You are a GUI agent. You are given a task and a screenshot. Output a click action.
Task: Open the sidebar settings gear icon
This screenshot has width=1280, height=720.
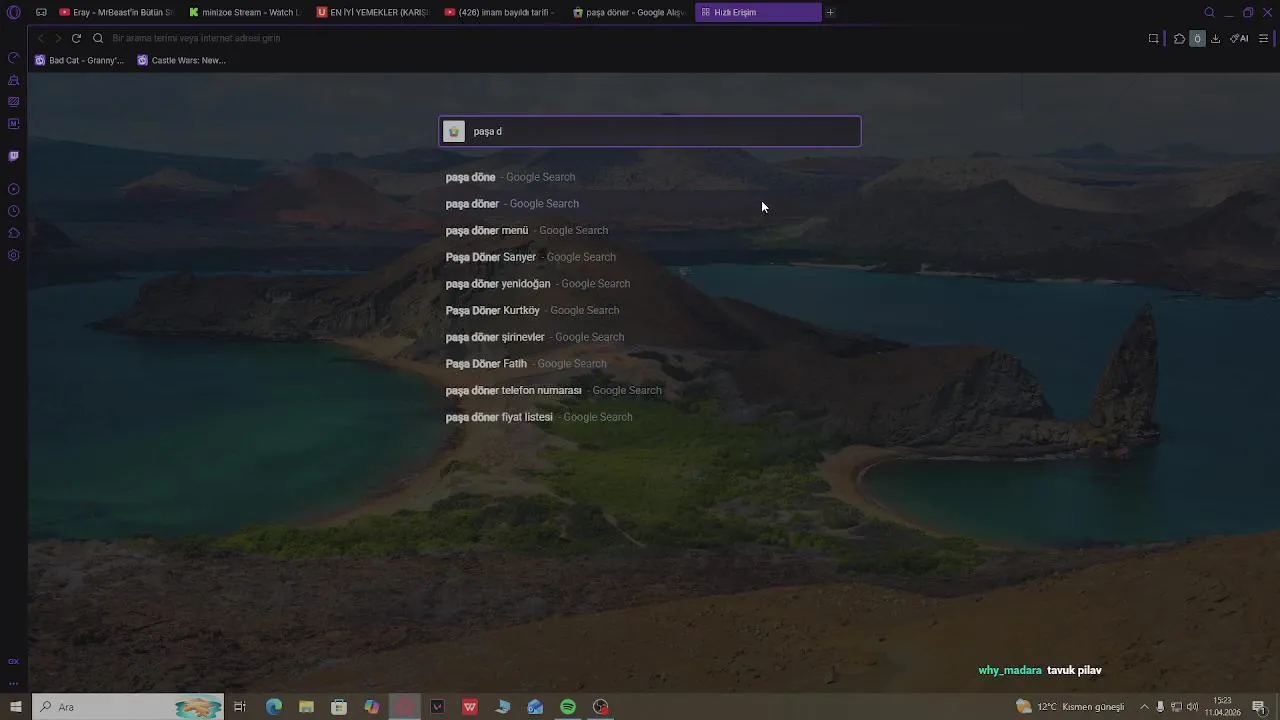click(13, 255)
